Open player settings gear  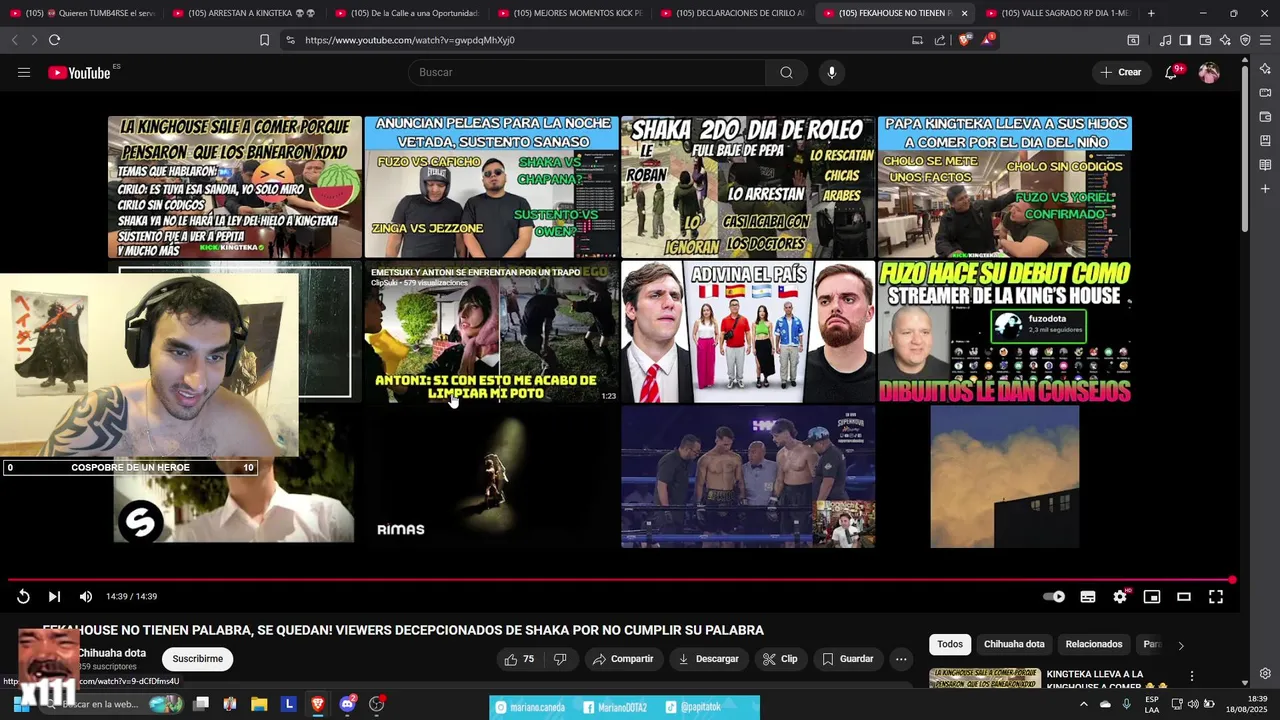tap(1120, 597)
